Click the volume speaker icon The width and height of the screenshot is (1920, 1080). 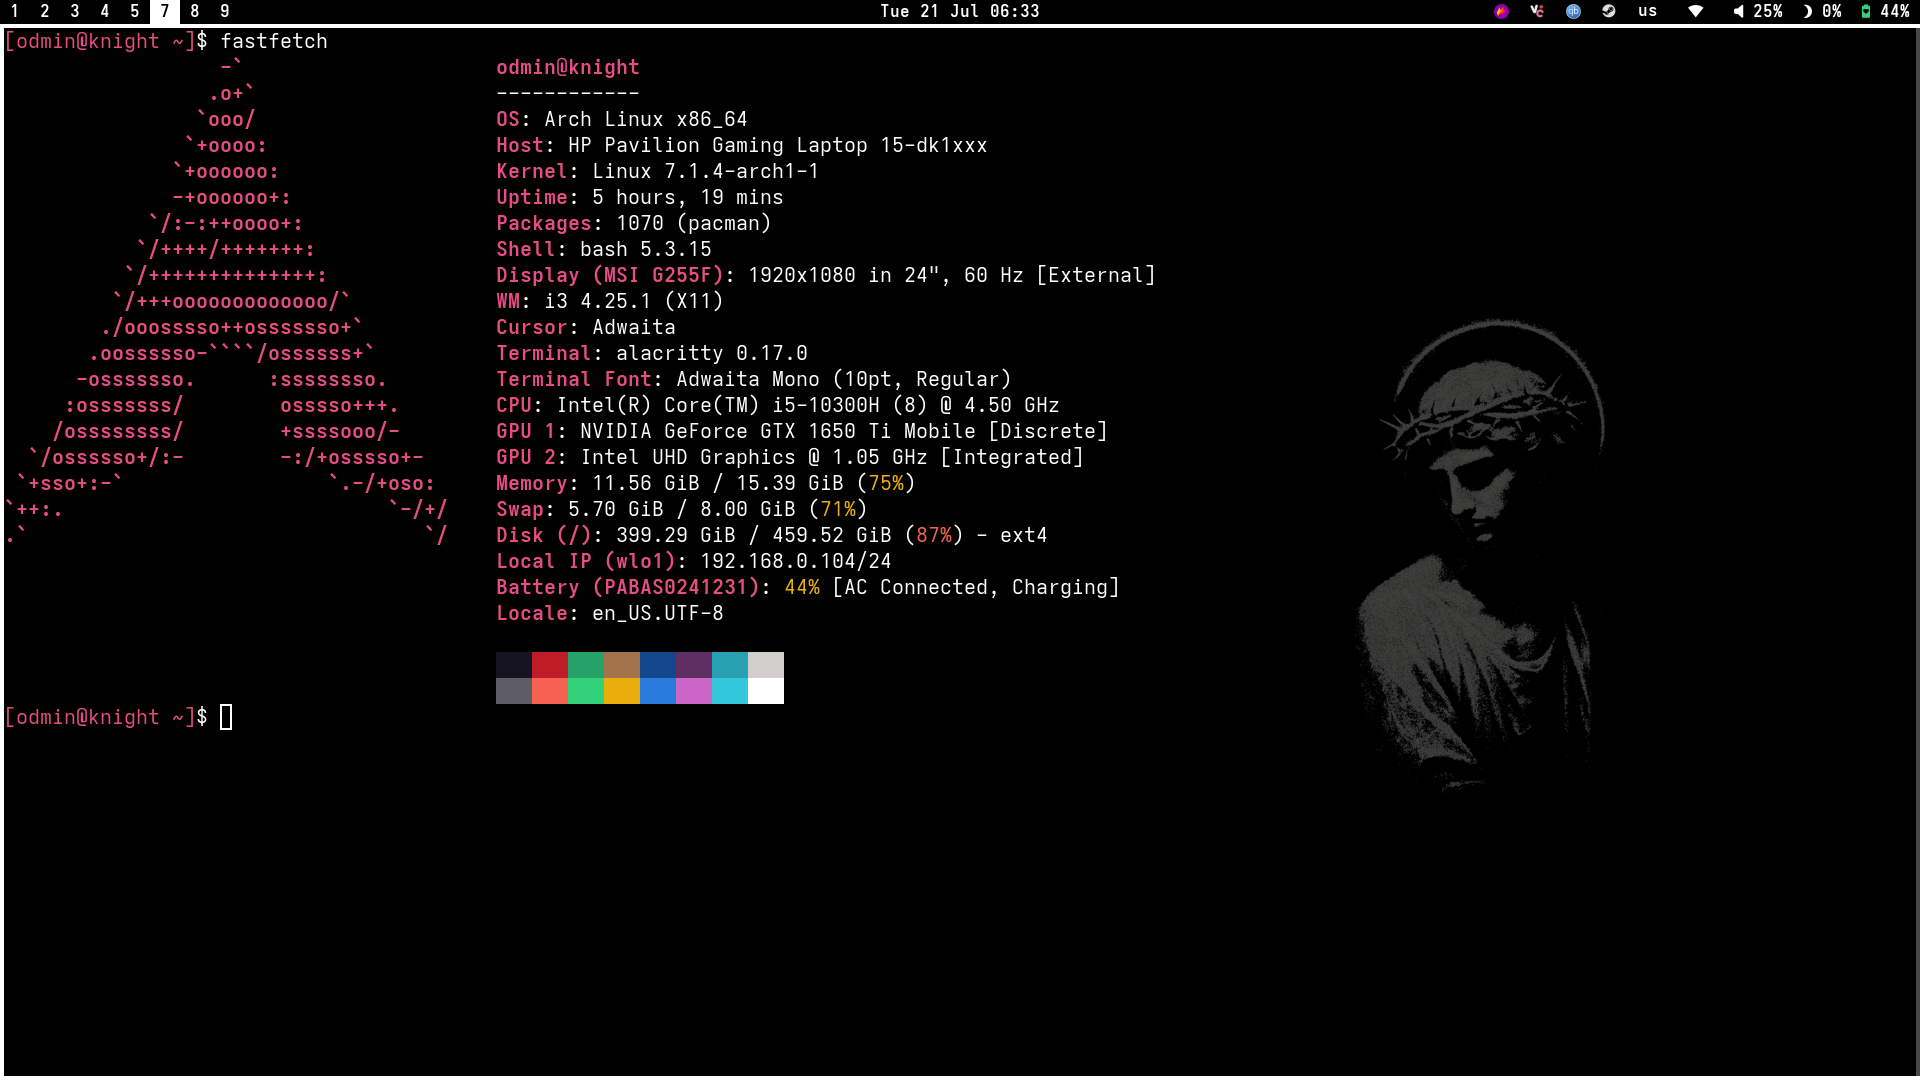1738,11
